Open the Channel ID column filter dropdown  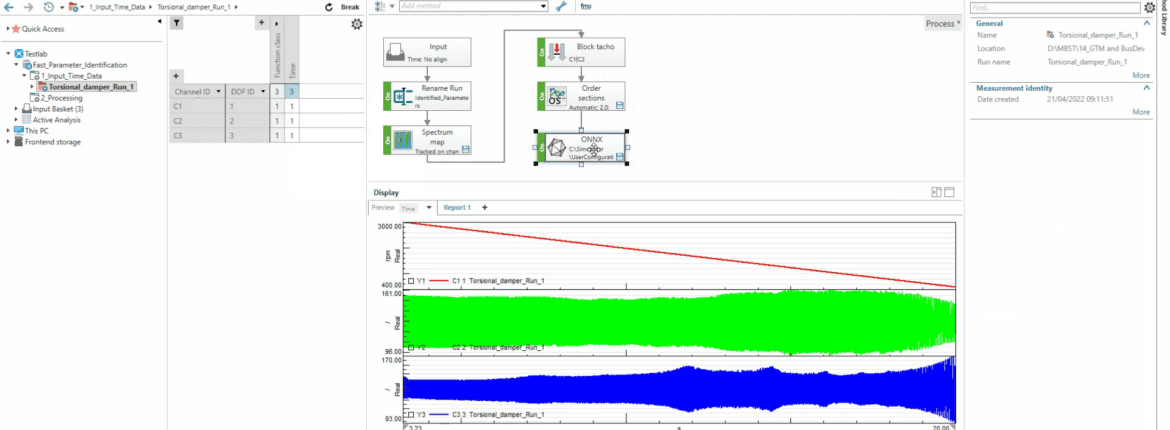tap(220, 91)
